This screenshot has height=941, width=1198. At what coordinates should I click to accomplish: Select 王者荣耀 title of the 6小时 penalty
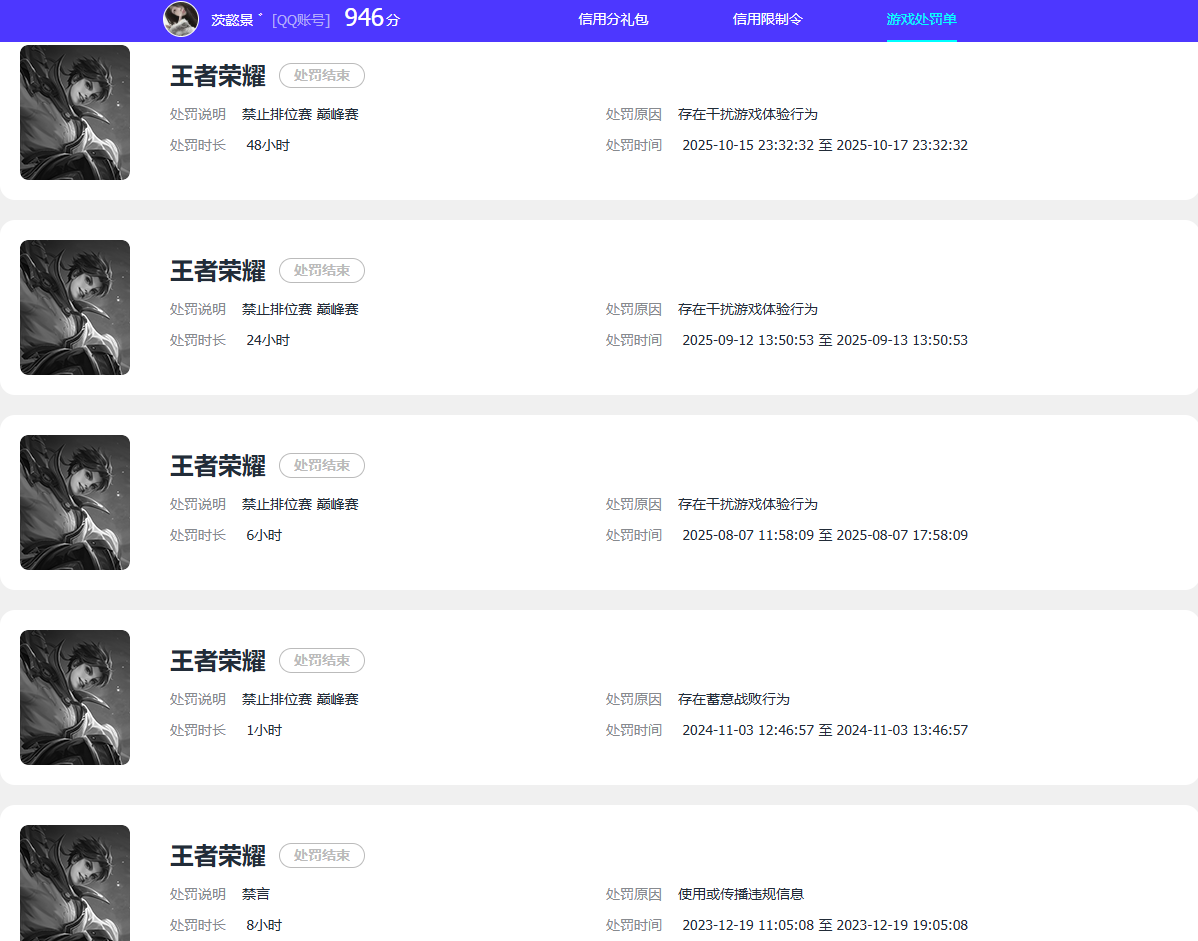click(218, 465)
